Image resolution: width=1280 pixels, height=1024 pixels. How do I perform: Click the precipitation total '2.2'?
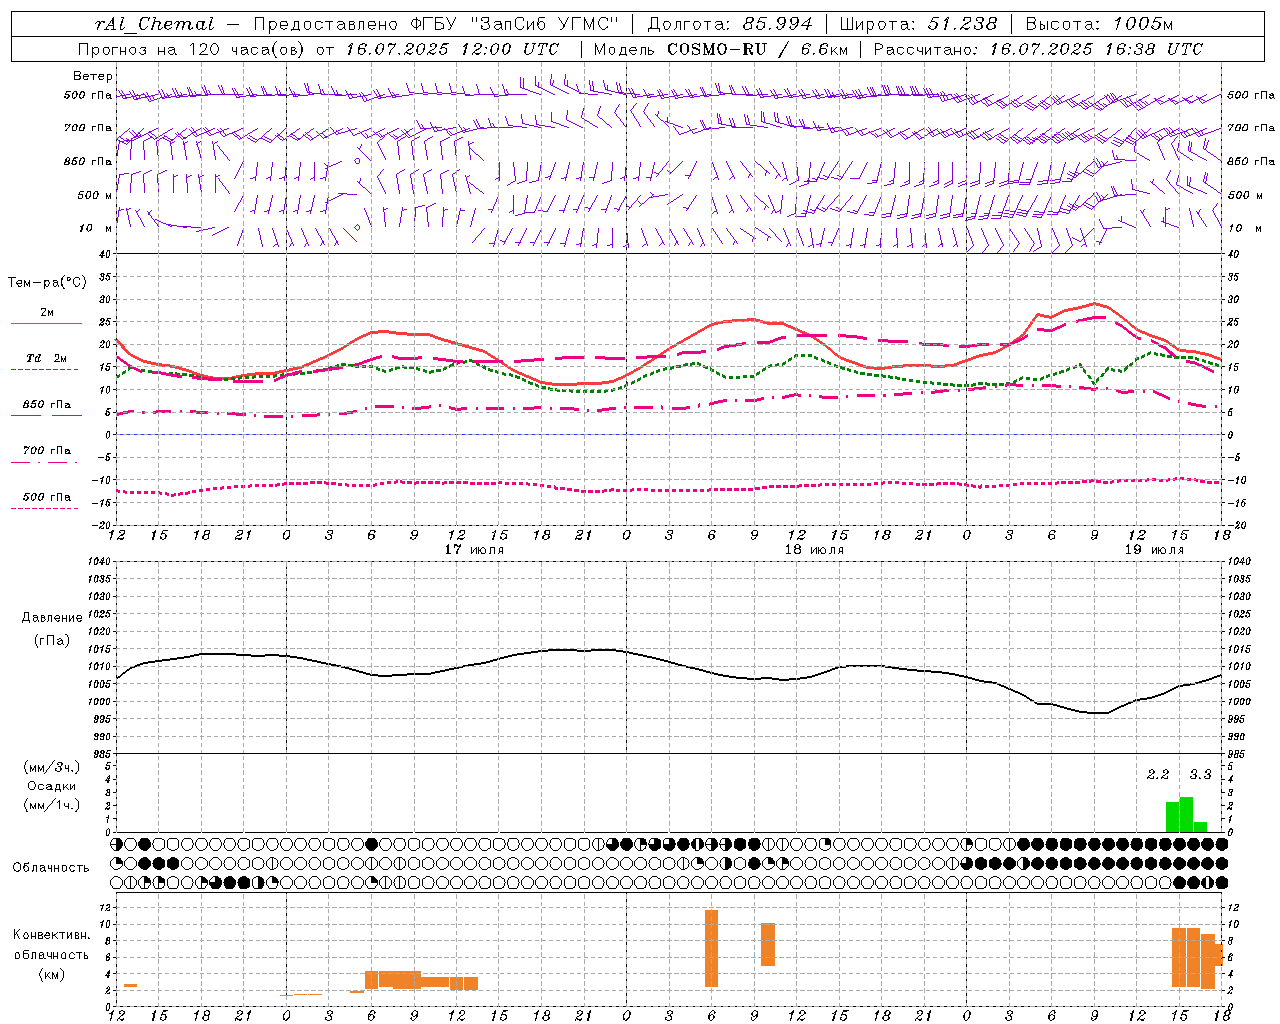tap(1158, 774)
